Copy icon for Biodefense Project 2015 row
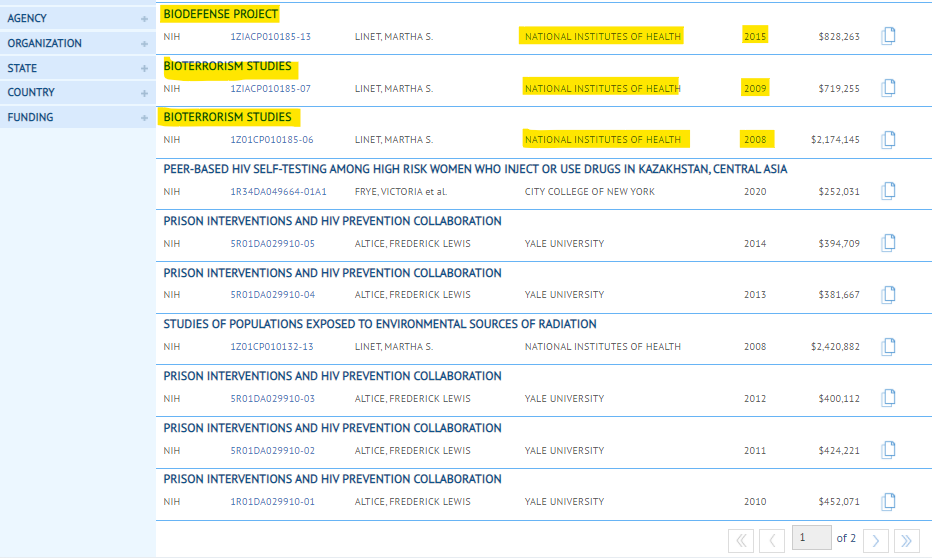Viewport: 932px width, 558px height. coord(888,36)
